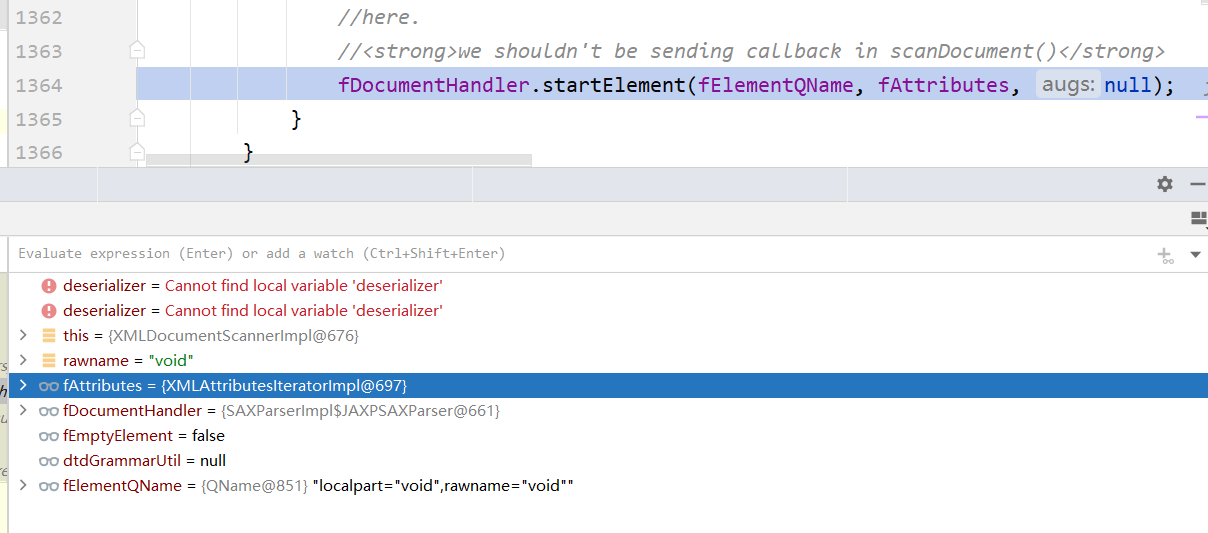The width and height of the screenshot is (1208, 533).
Task: Click the glasses icon beside fEmptyElement
Action: coord(48,436)
